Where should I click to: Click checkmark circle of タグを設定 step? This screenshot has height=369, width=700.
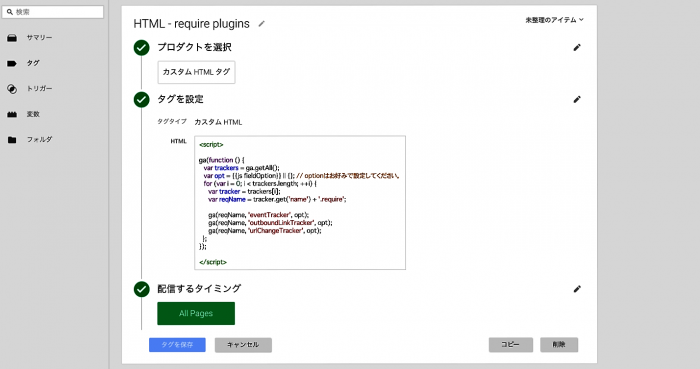tap(142, 100)
